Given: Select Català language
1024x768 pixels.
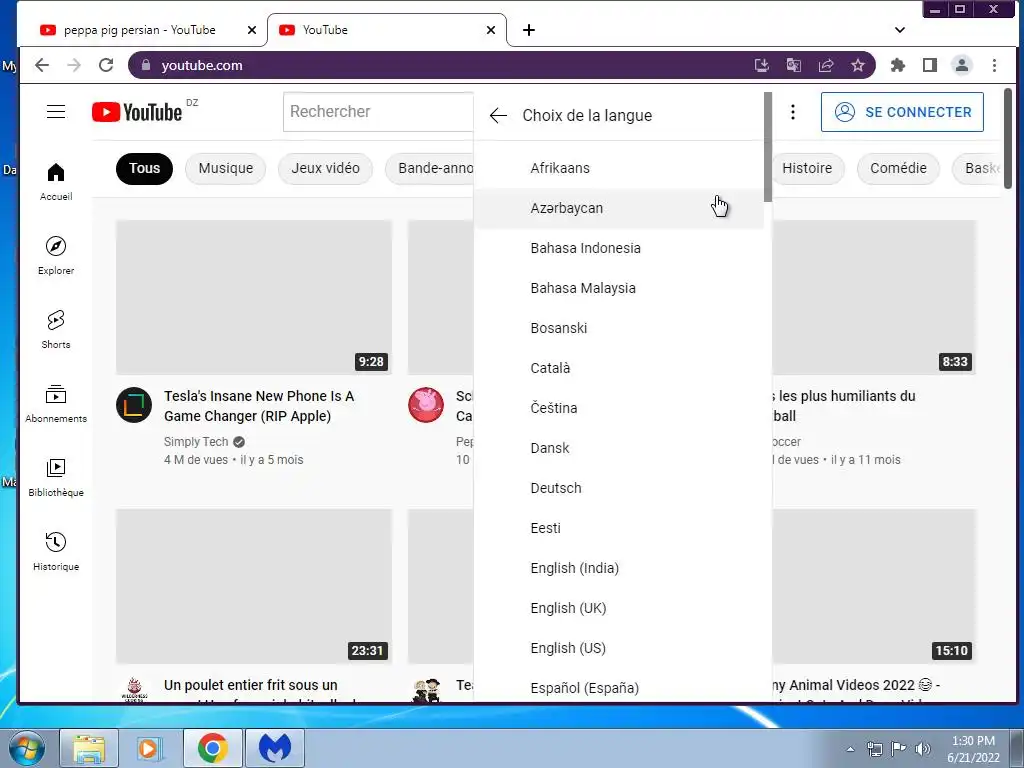Looking at the screenshot, I should pyautogui.click(x=619, y=368).
